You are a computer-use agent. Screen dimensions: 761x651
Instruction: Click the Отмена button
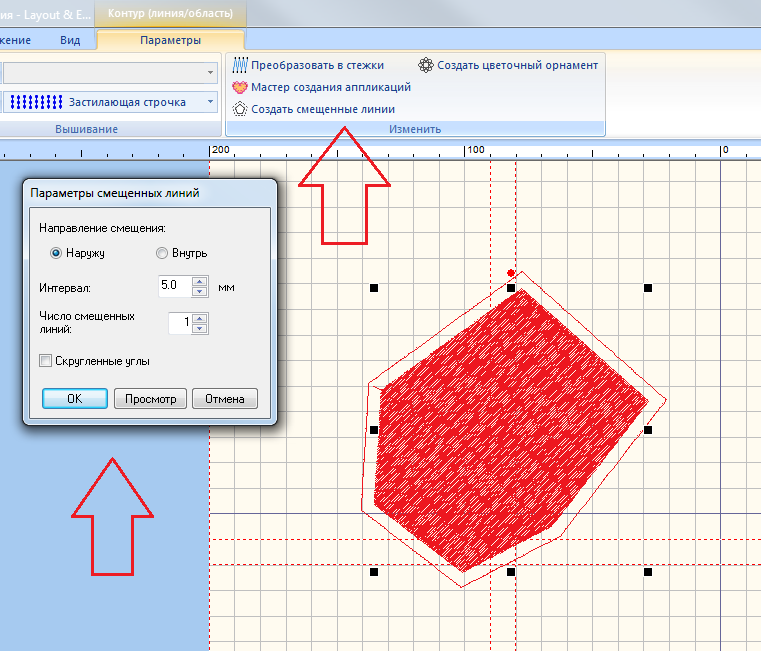pyautogui.click(x=225, y=399)
